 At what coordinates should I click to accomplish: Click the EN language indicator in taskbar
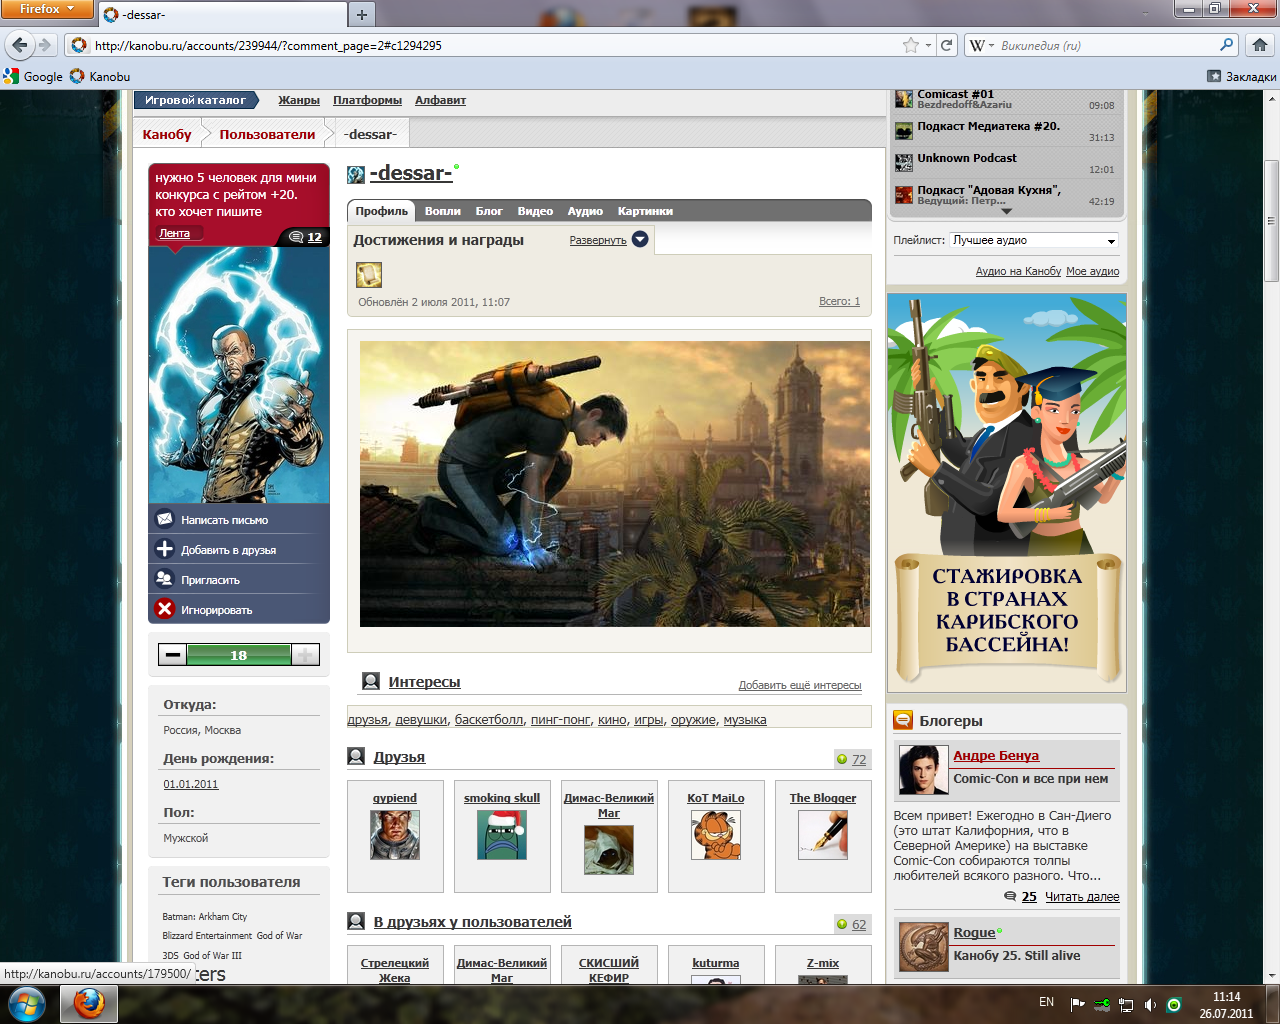pos(1046,1002)
